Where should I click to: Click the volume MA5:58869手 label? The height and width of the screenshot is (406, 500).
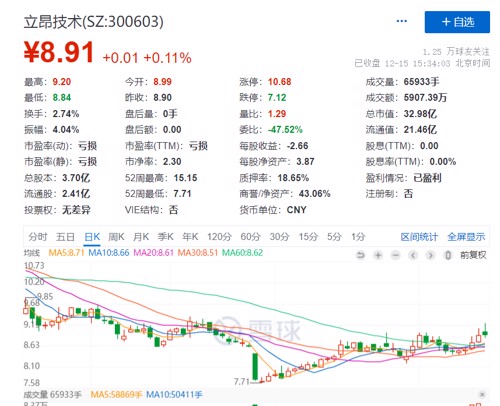click(117, 395)
